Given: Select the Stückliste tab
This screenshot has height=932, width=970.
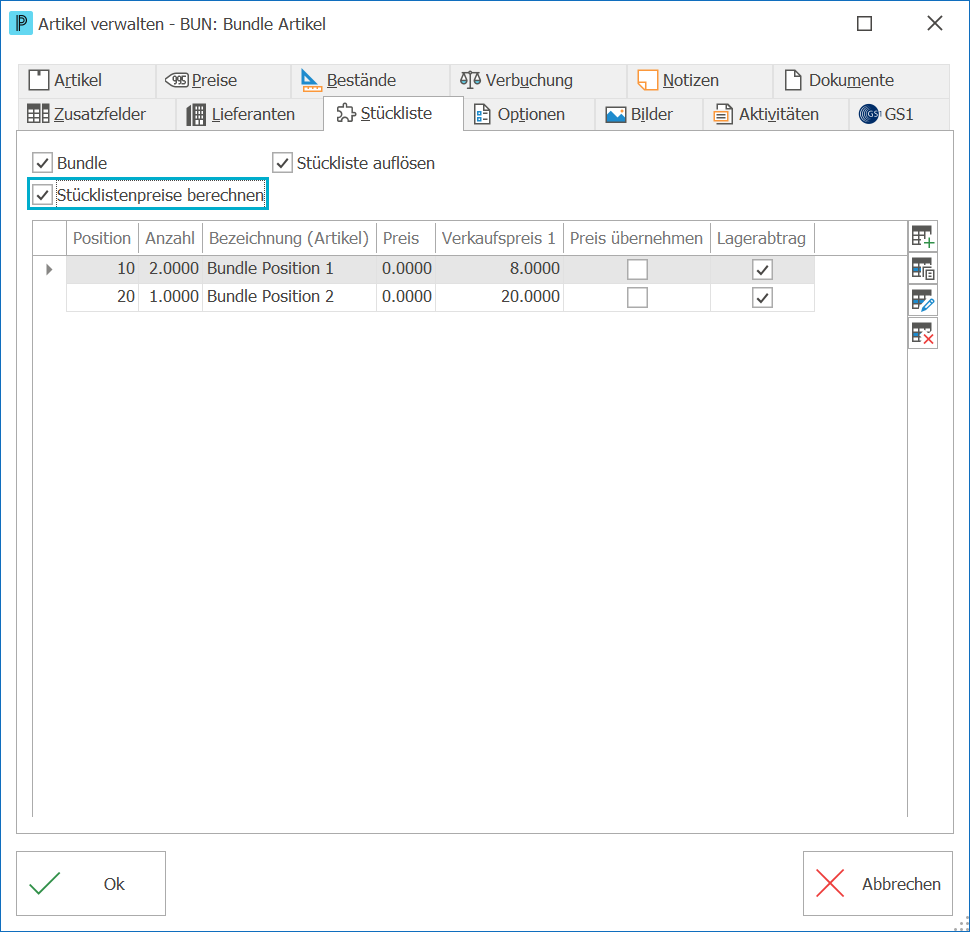Looking at the screenshot, I should click(x=393, y=113).
